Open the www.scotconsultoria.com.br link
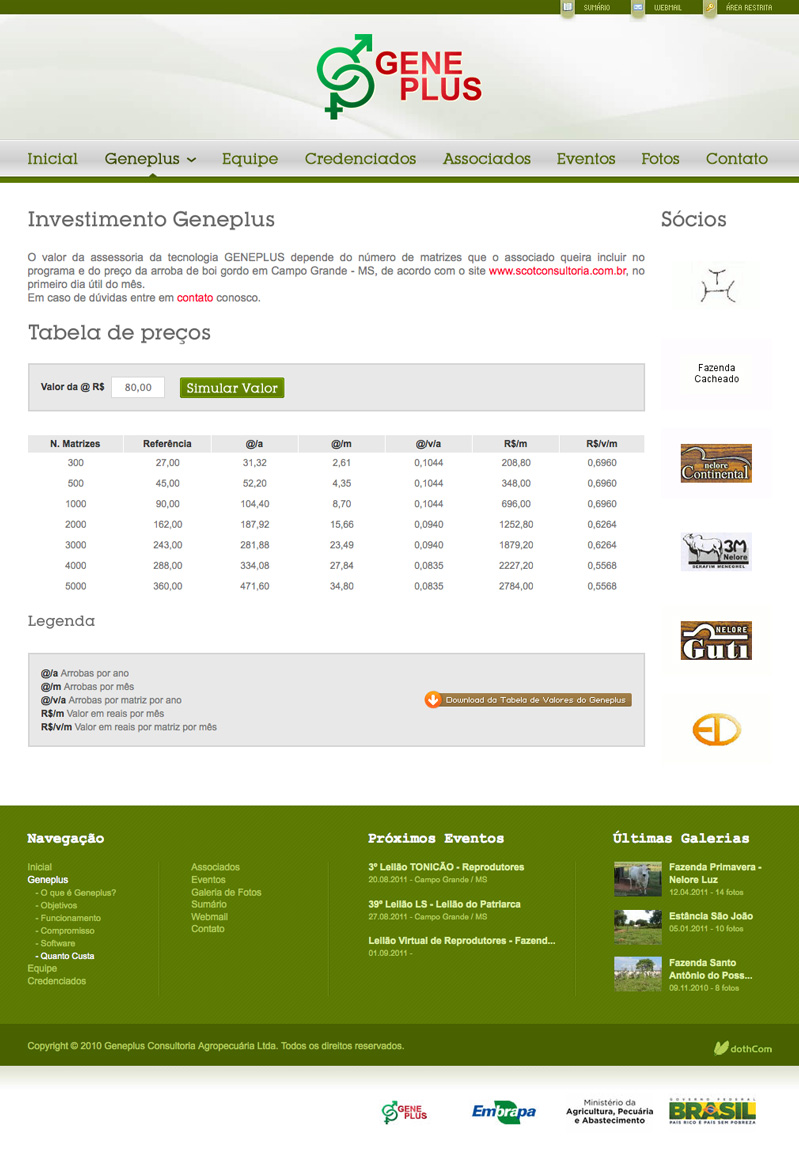The image size is (799, 1160). coord(558,271)
